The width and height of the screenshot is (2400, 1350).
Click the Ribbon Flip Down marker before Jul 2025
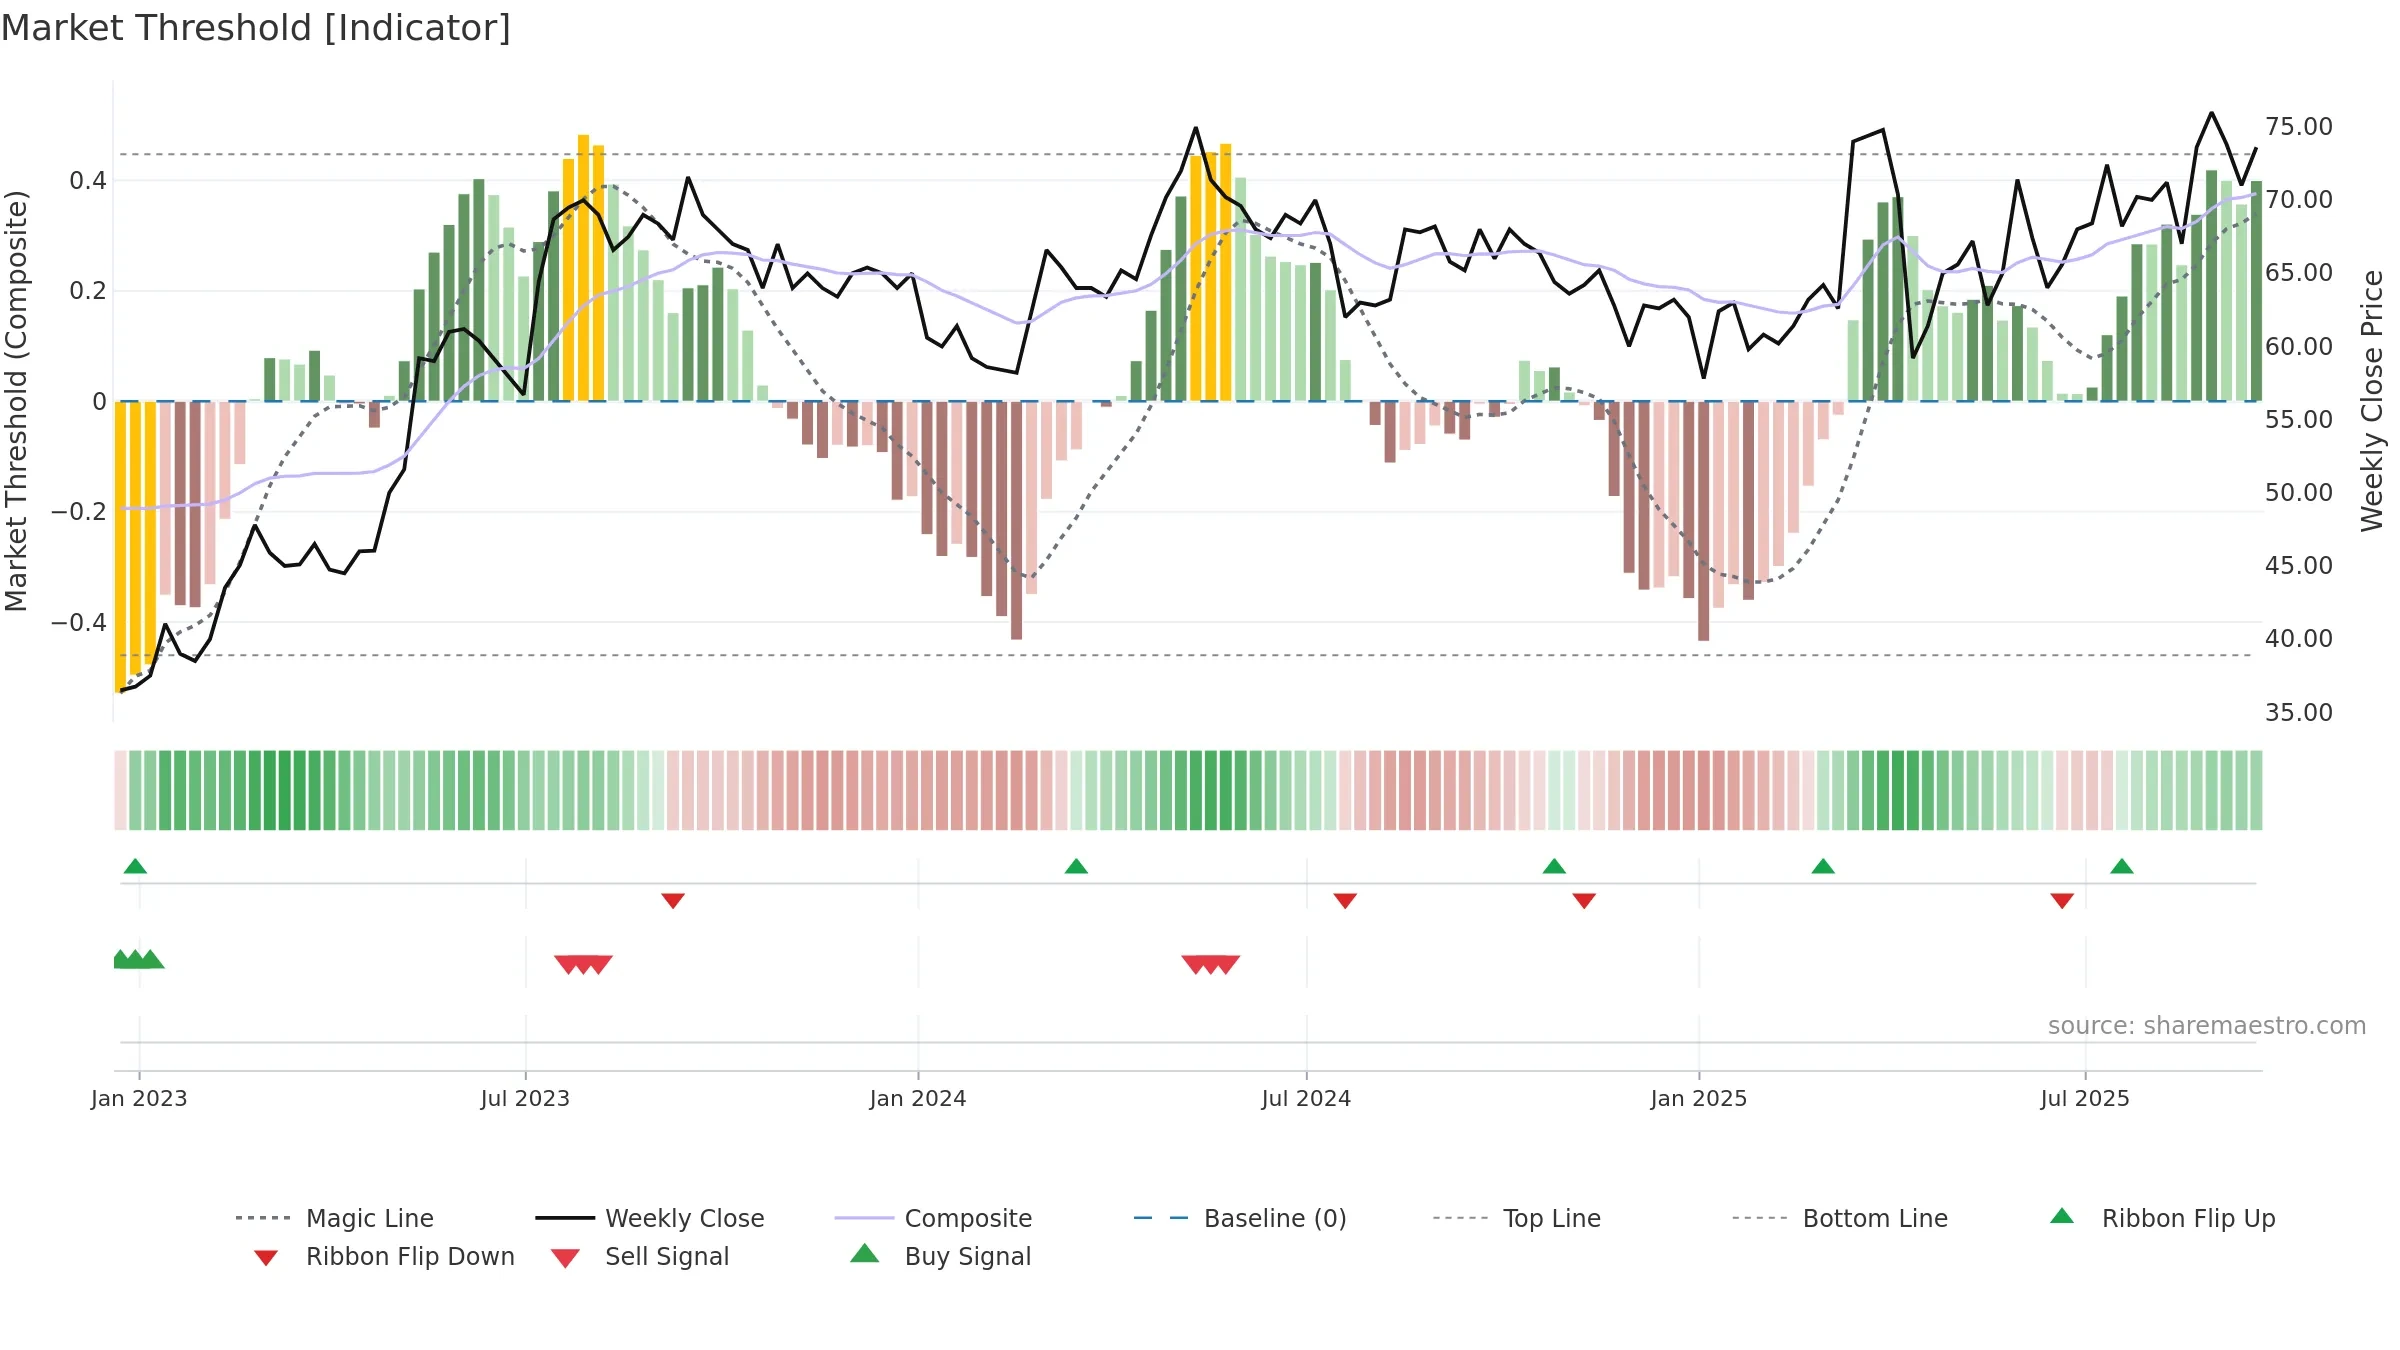coord(2062,901)
